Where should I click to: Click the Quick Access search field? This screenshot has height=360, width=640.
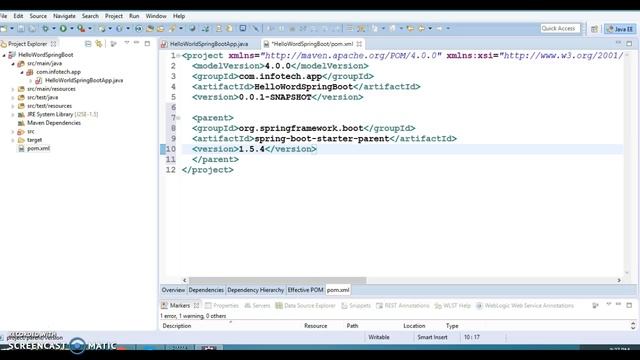tap(560, 28)
